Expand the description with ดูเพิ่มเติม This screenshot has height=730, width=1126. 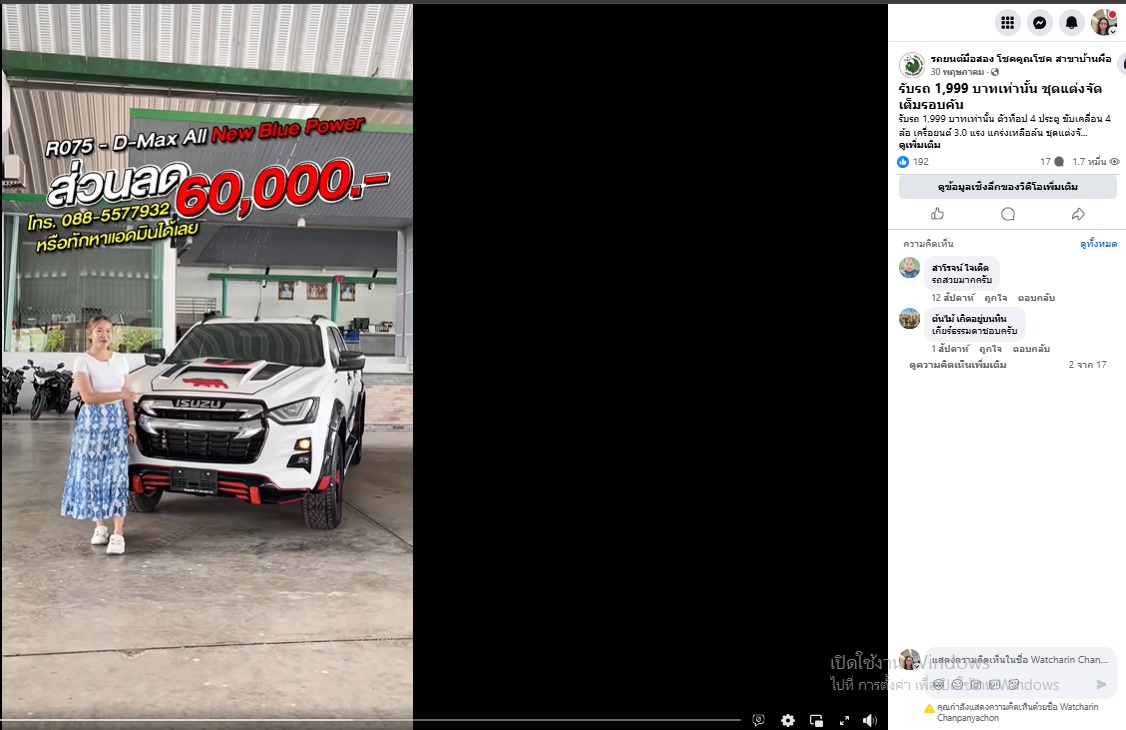[x=920, y=144]
